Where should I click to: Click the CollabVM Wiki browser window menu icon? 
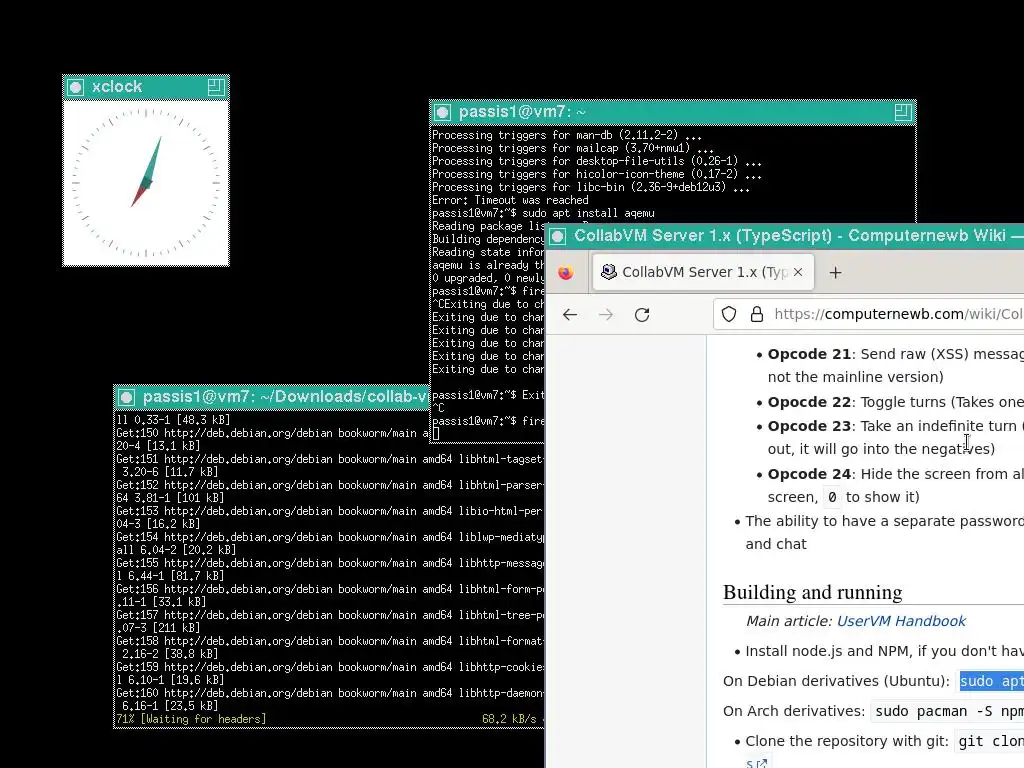pos(558,236)
